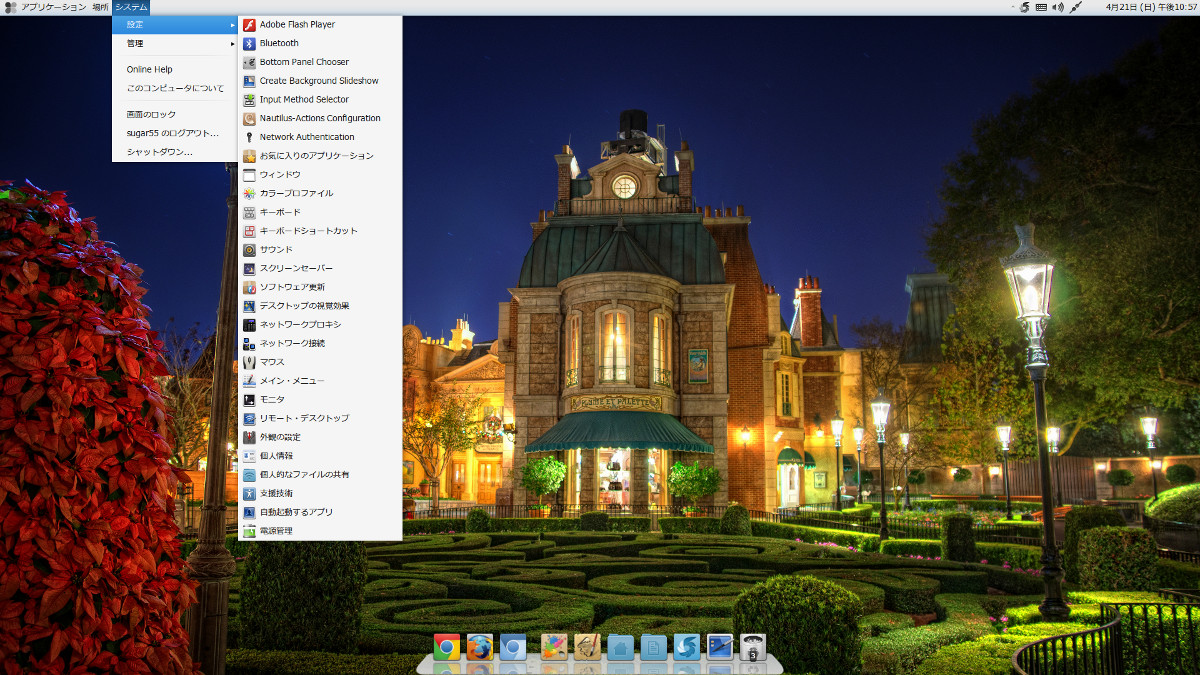The image size is (1200, 675).
Task: Open the 電源管理 power entry
Action: pyautogui.click(x=320, y=531)
